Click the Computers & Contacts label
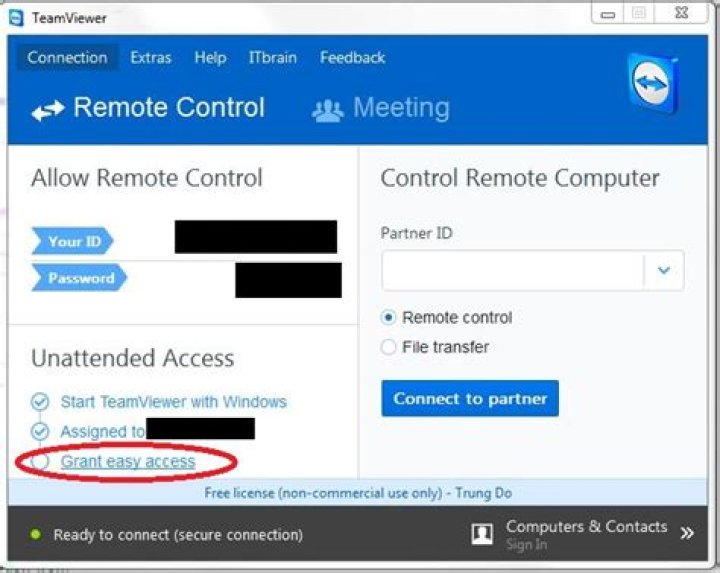The height and width of the screenshot is (573, 720). [x=586, y=526]
